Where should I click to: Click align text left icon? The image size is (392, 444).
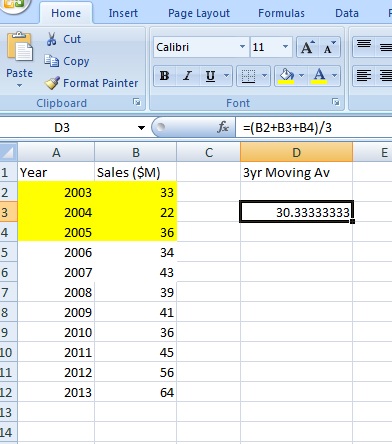click(x=364, y=75)
